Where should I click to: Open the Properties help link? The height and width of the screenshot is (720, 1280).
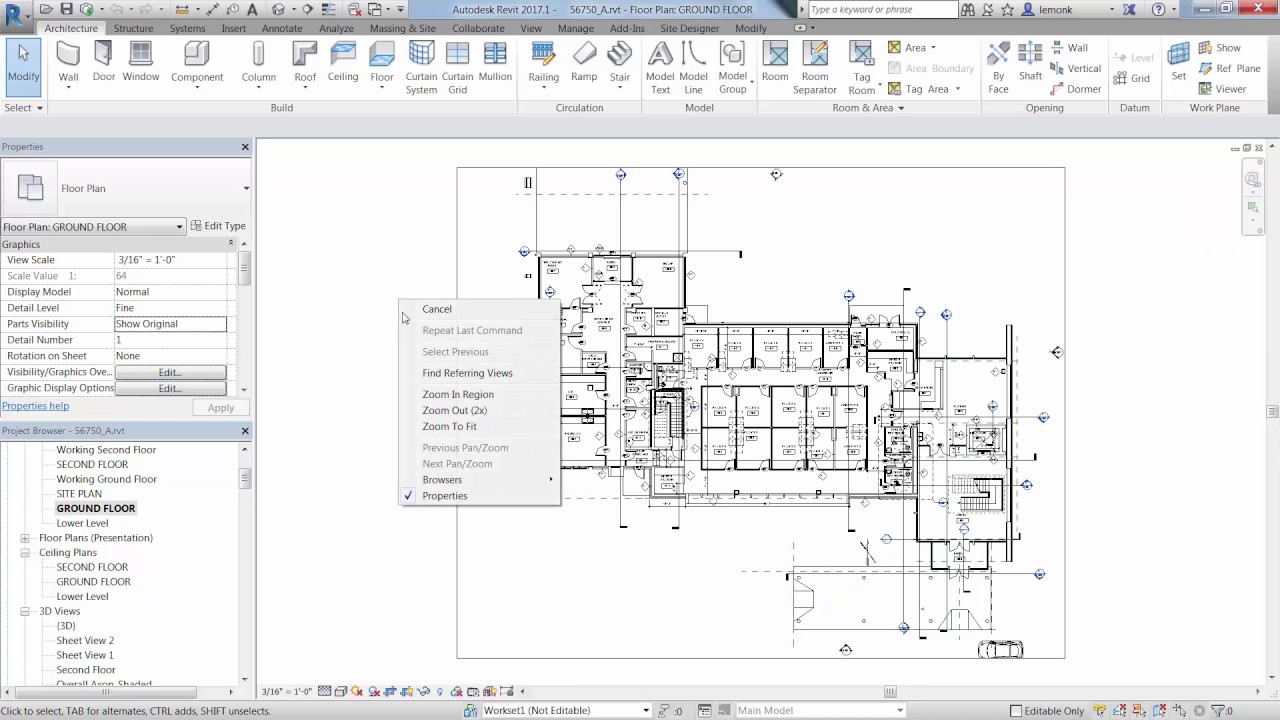pyautogui.click(x=35, y=406)
